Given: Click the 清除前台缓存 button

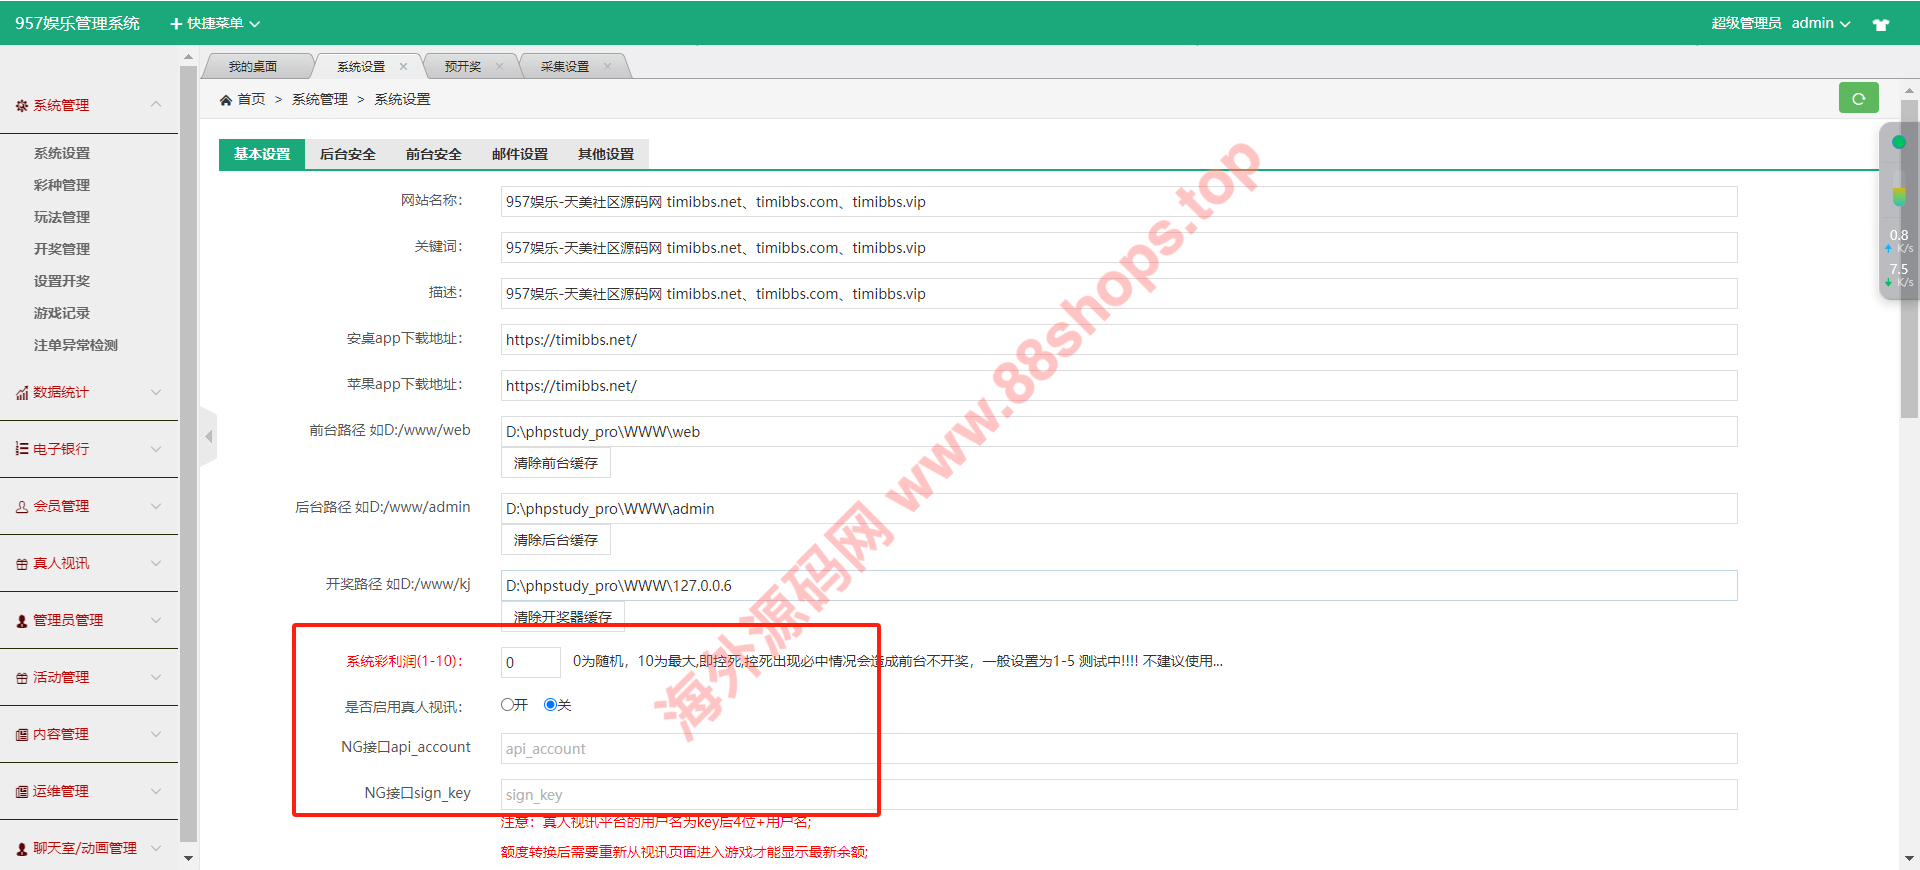Looking at the screenshot, I should pyautogui.click(x=555, y=463).
